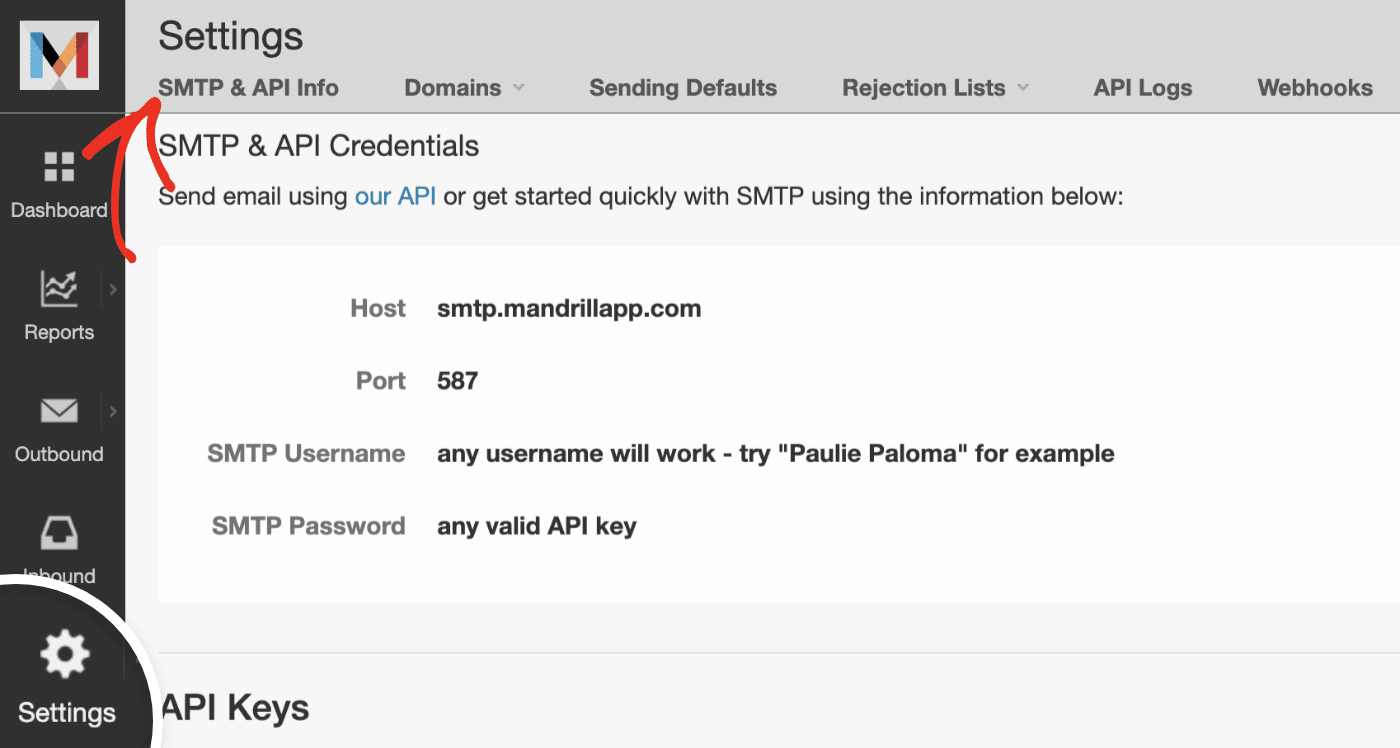Image resolution: width=1400 pixels, height=748 pixels.
Task: Click "any valid API key" text
Action: pyautogui.click(x=537, y=526)
